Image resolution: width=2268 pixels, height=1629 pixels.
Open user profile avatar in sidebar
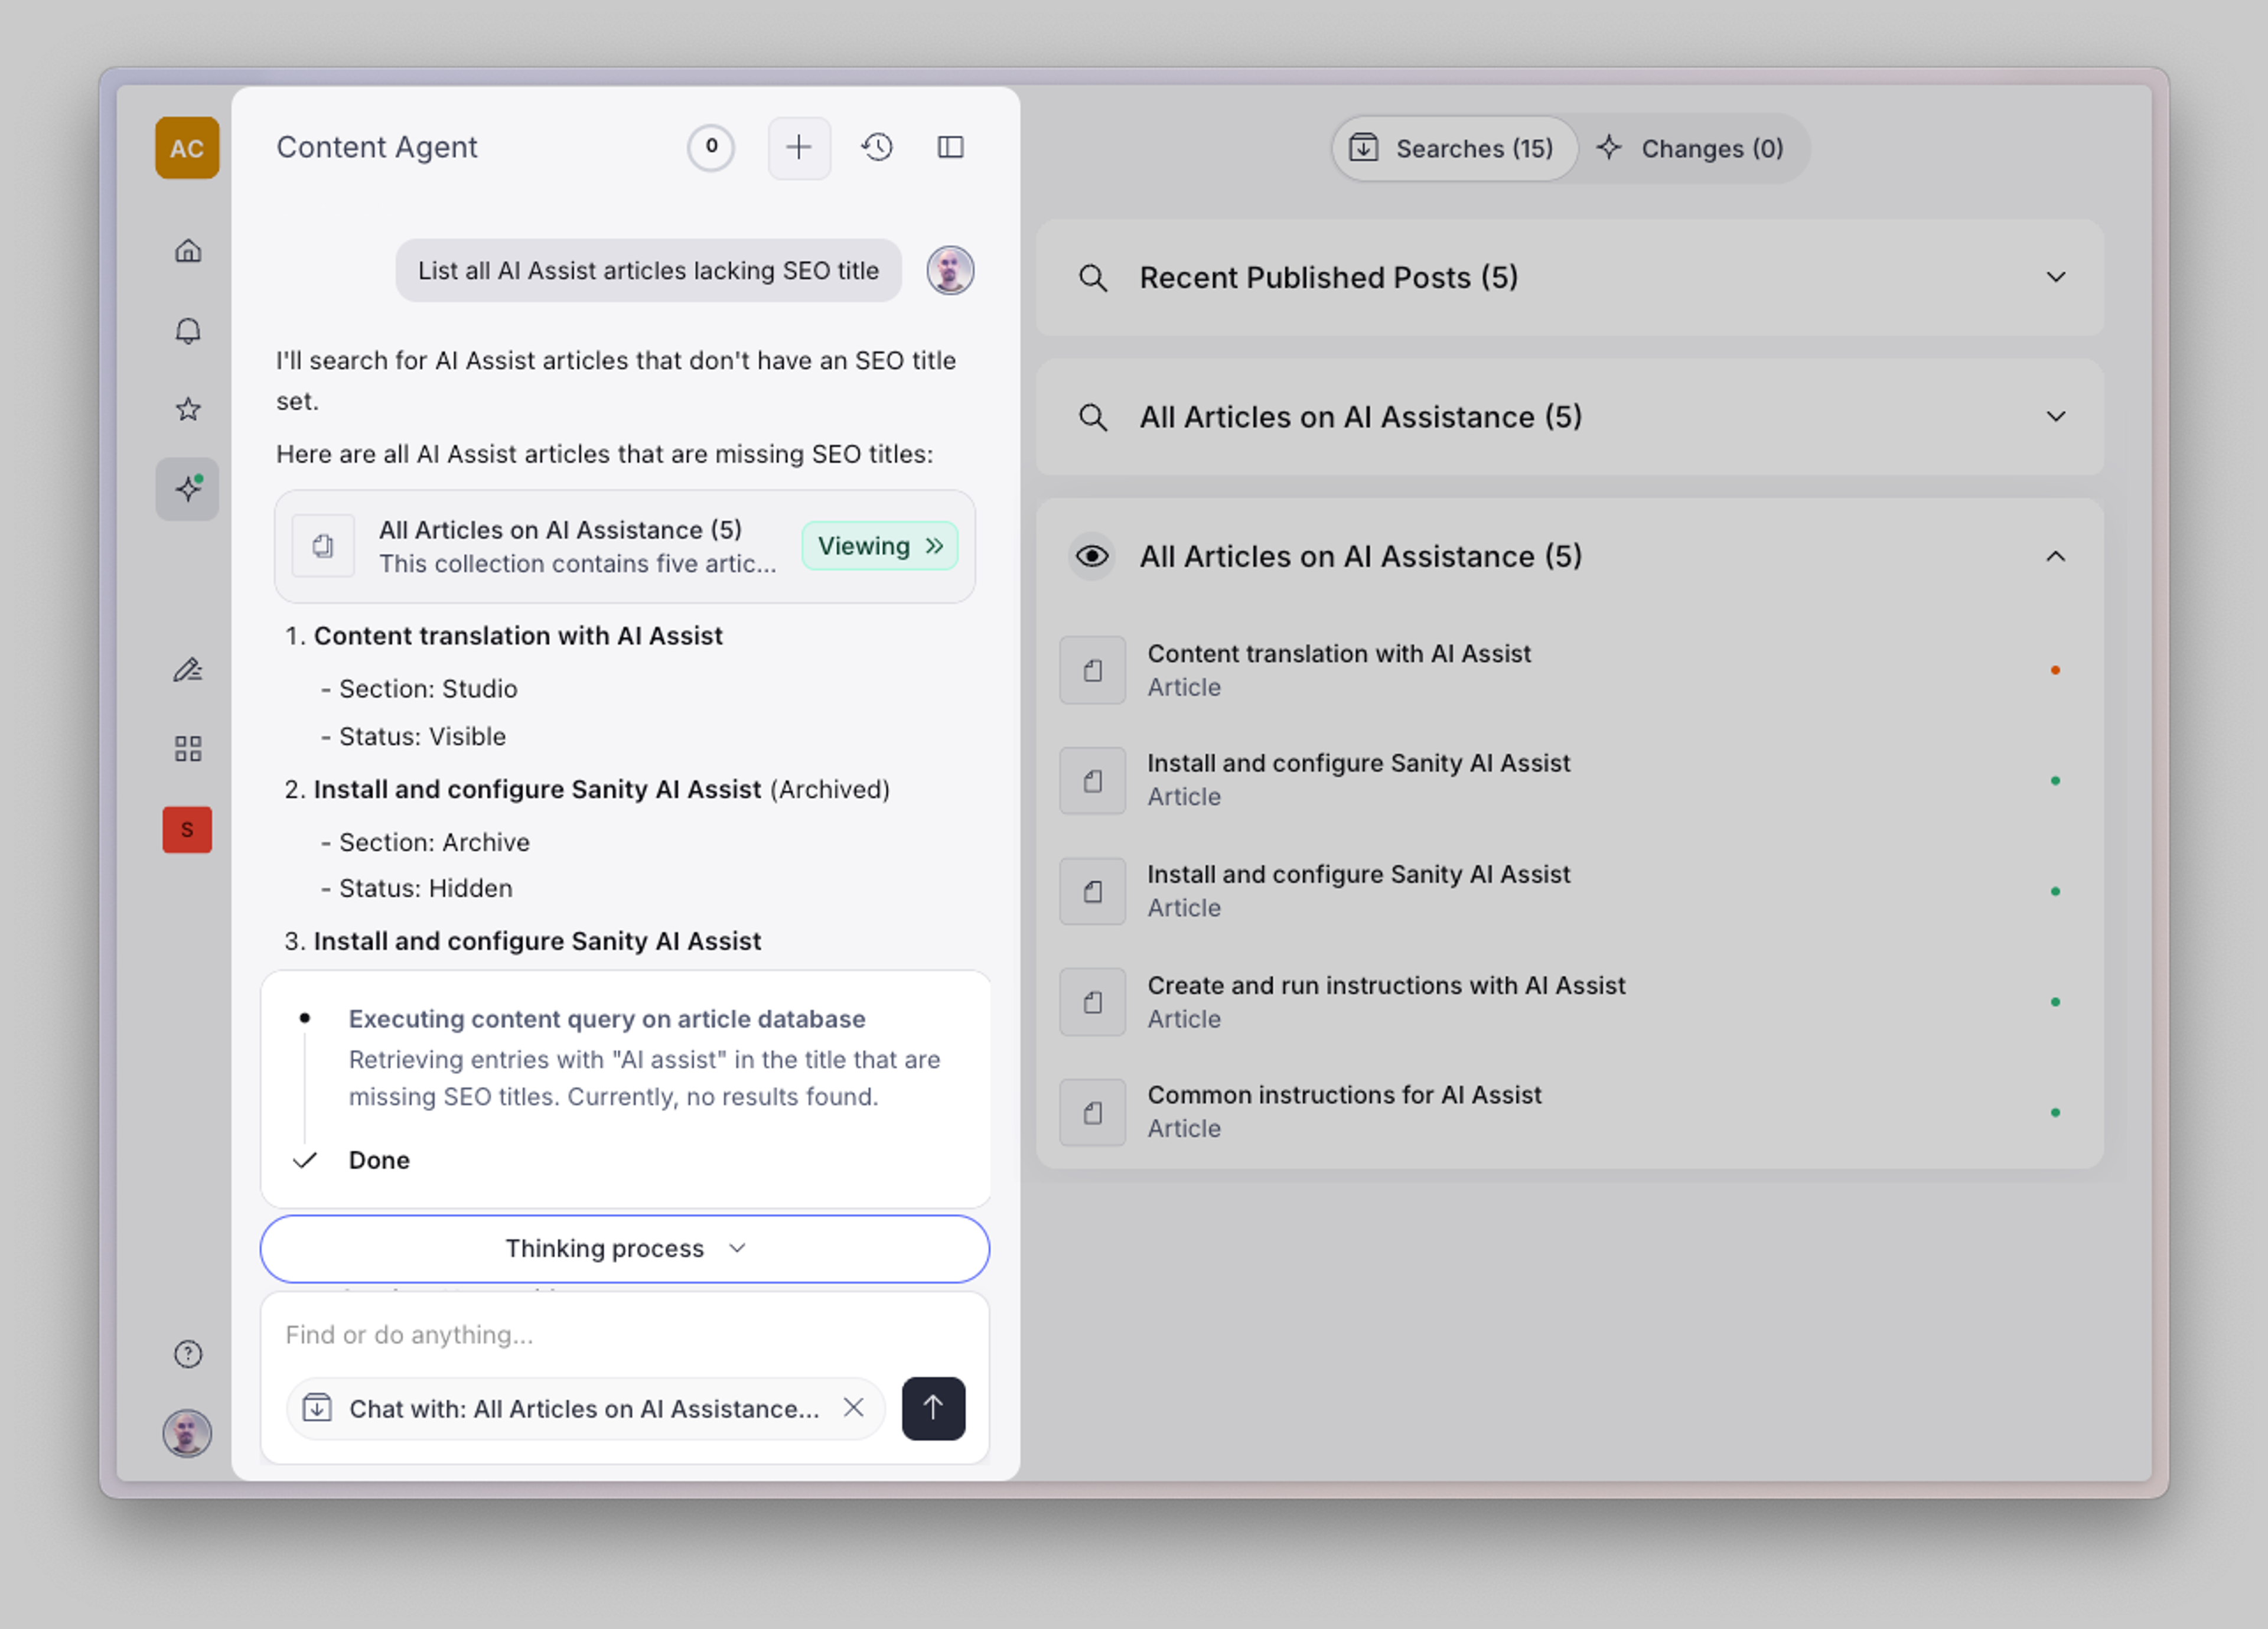187,1433
